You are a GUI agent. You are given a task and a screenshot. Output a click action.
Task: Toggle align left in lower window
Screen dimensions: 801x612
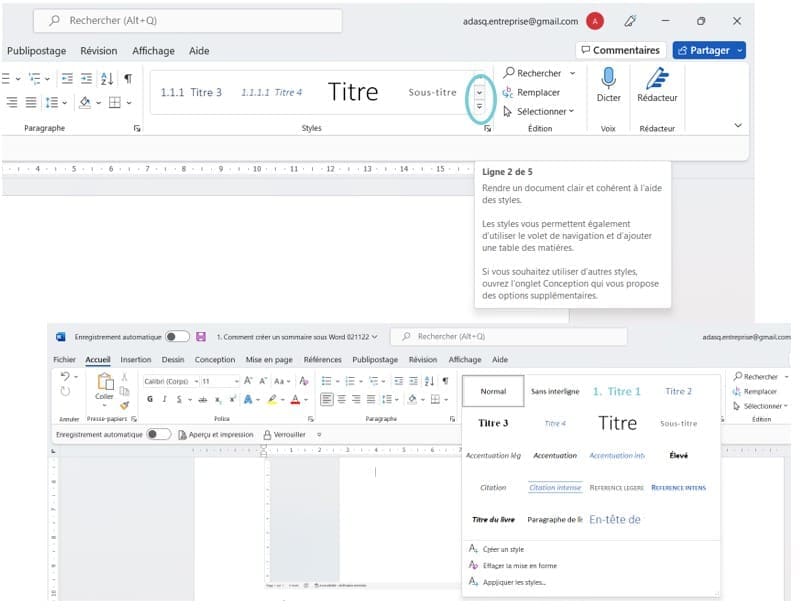click(x=326, y=399)
